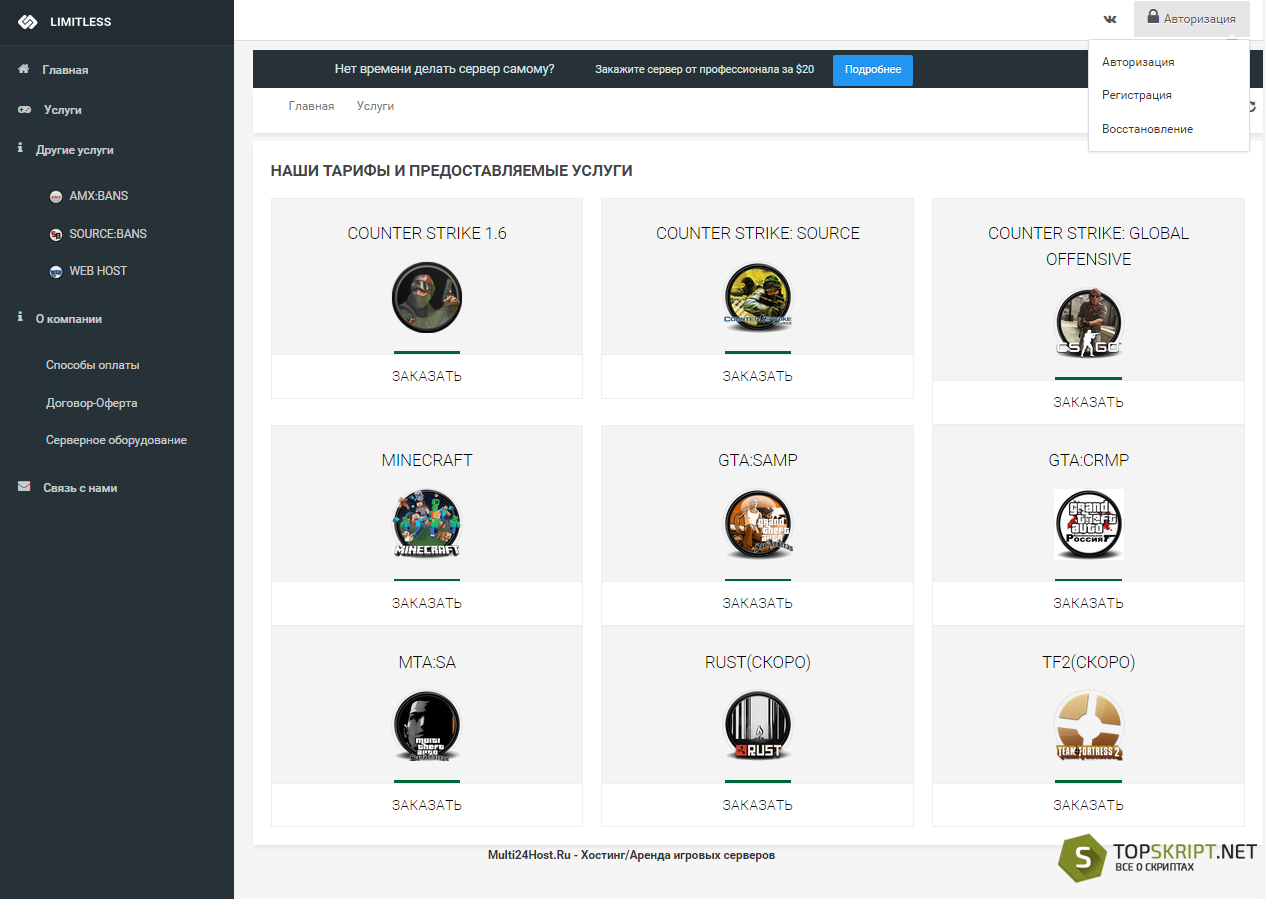Open SOURCE:BANS service page
The width and height of the screenshot is (1265, 899).
coord(108,234)
